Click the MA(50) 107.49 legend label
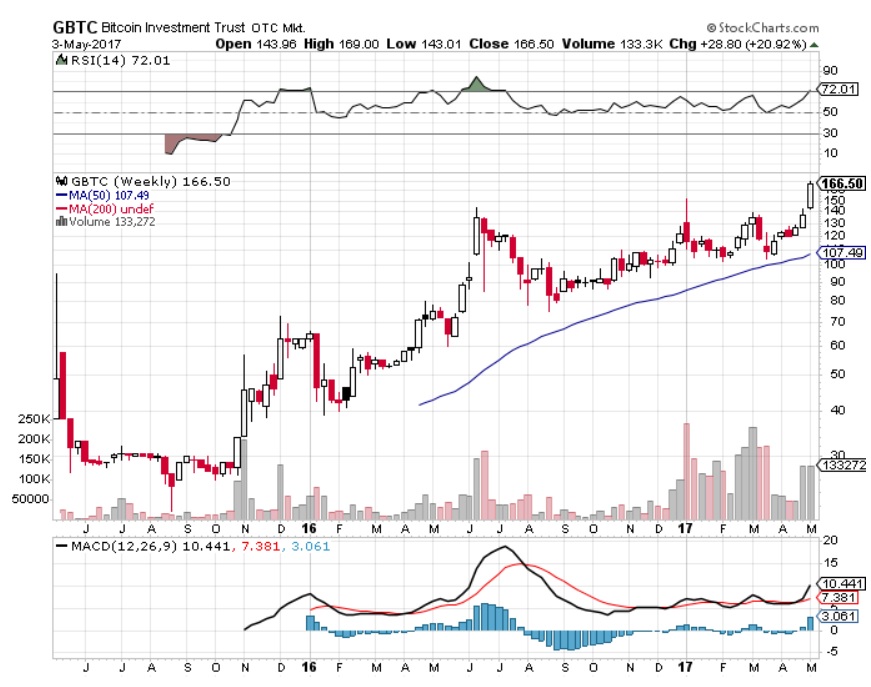The height and width of the screenshot is (687, 871). [x=108, y=195]
